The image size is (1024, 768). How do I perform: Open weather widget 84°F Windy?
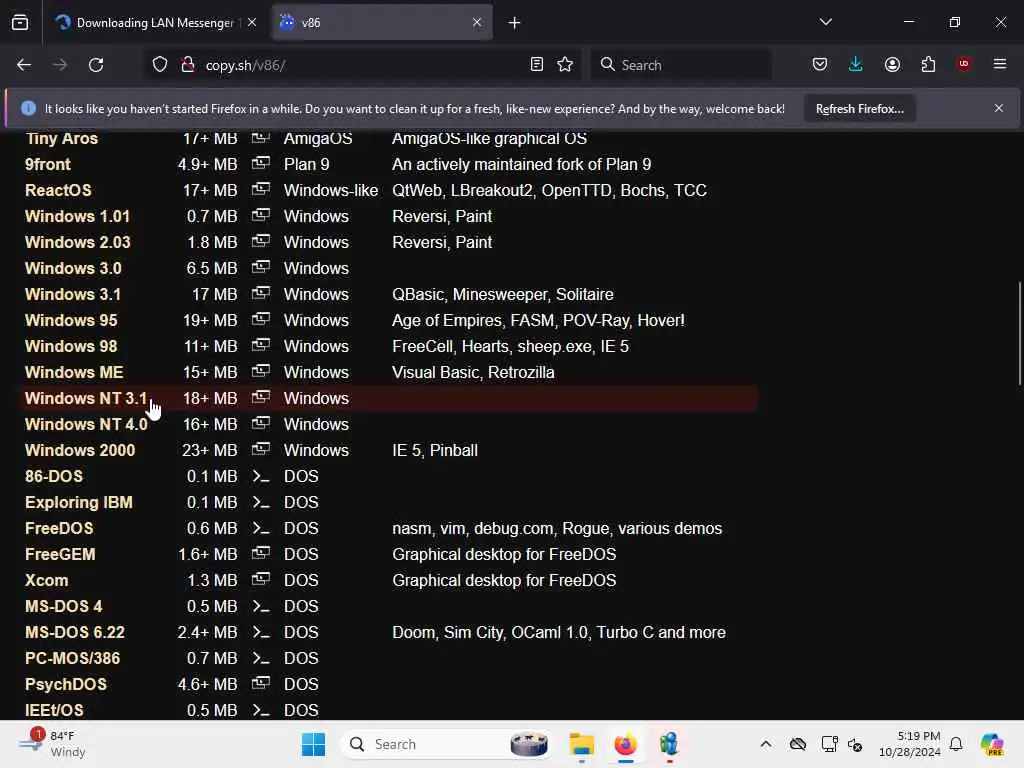[x=52, y=744]
